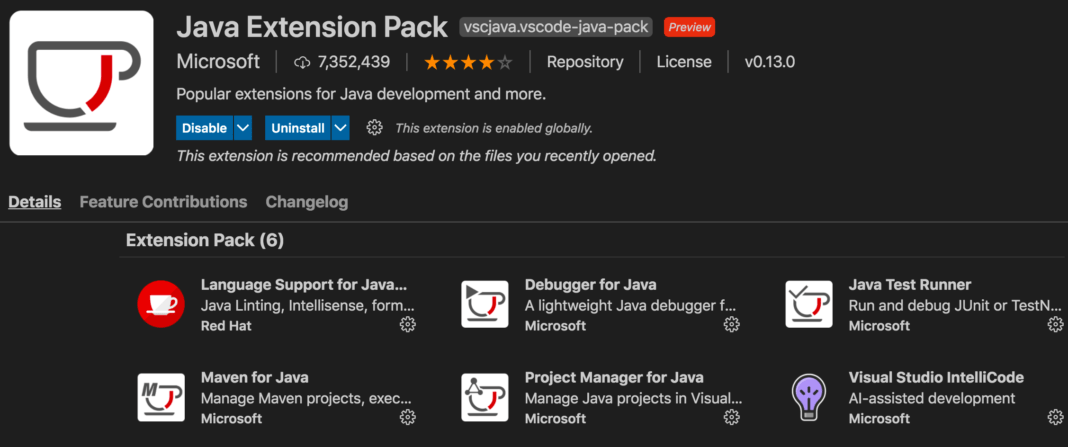This screenshot has width=1068, height=447.
Task: Open Project Manager for Java extension title
Action: tap(614, 377)
